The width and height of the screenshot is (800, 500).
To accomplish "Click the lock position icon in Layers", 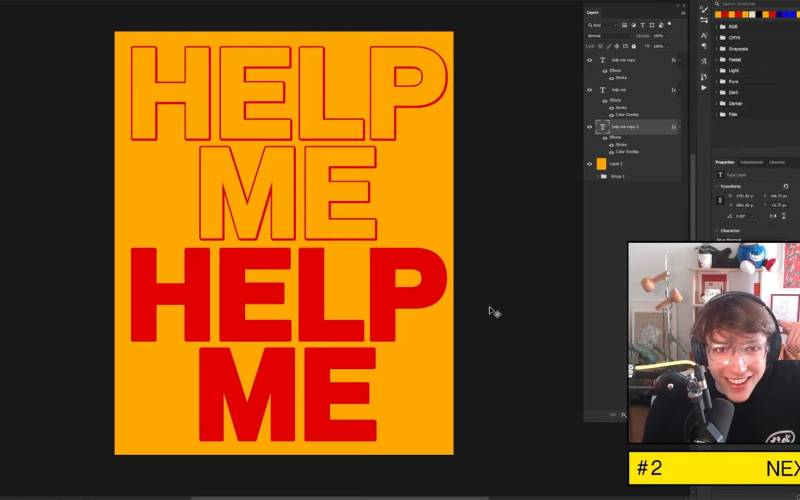I will [x=618, y=46].
